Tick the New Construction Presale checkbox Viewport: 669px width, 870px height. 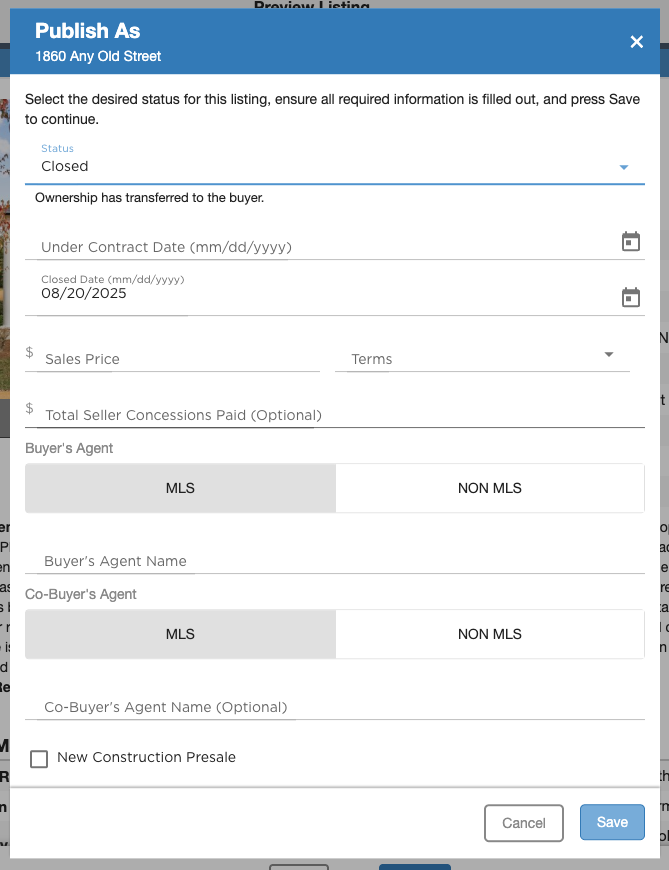coord(39,759)
